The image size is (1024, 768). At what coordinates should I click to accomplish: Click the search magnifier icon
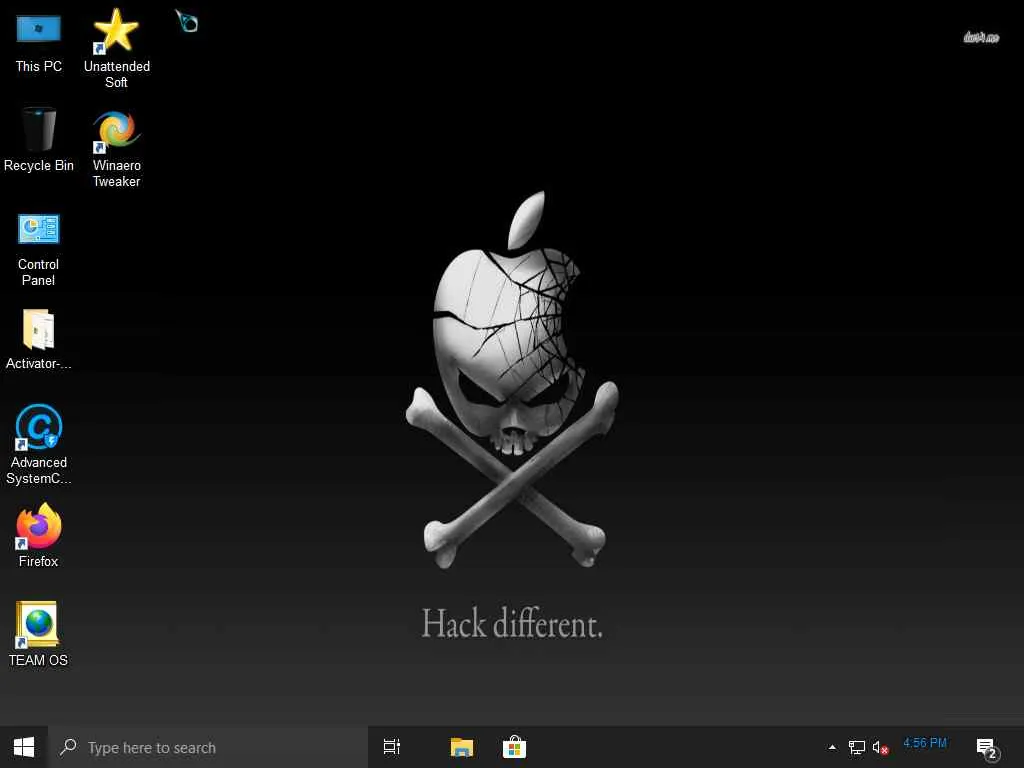click(68, 747)
